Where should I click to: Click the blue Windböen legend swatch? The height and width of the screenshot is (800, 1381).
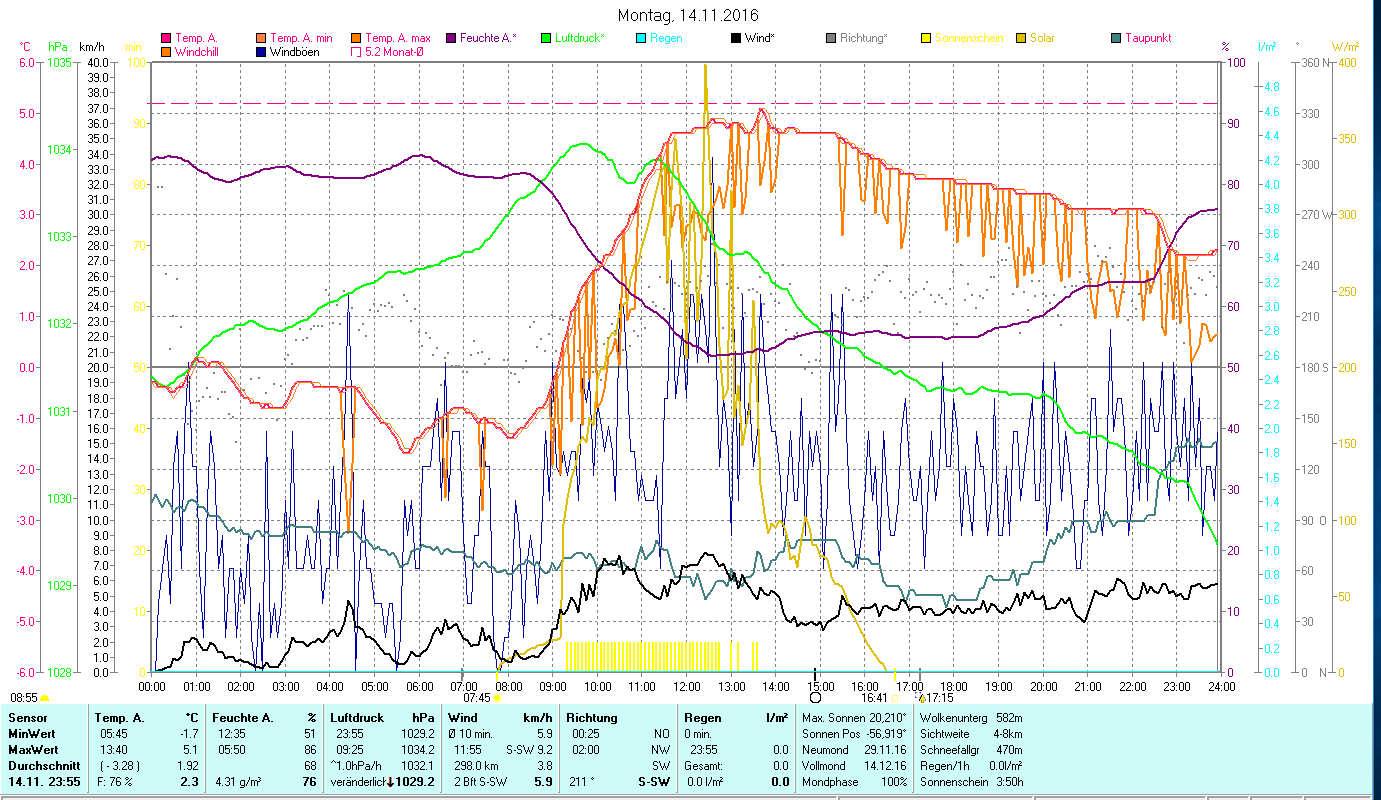[260, 51]
